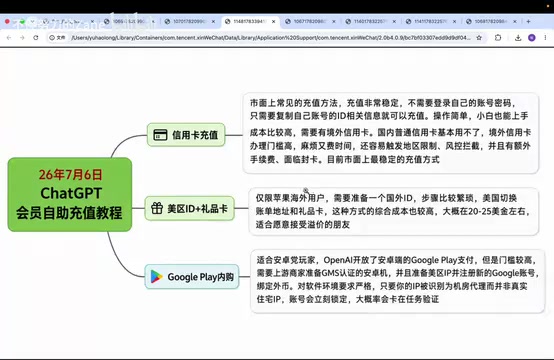Screen dimensions: 554x360
Task: Select the 信用卡充值 node
Action: [x=186, y=135]
